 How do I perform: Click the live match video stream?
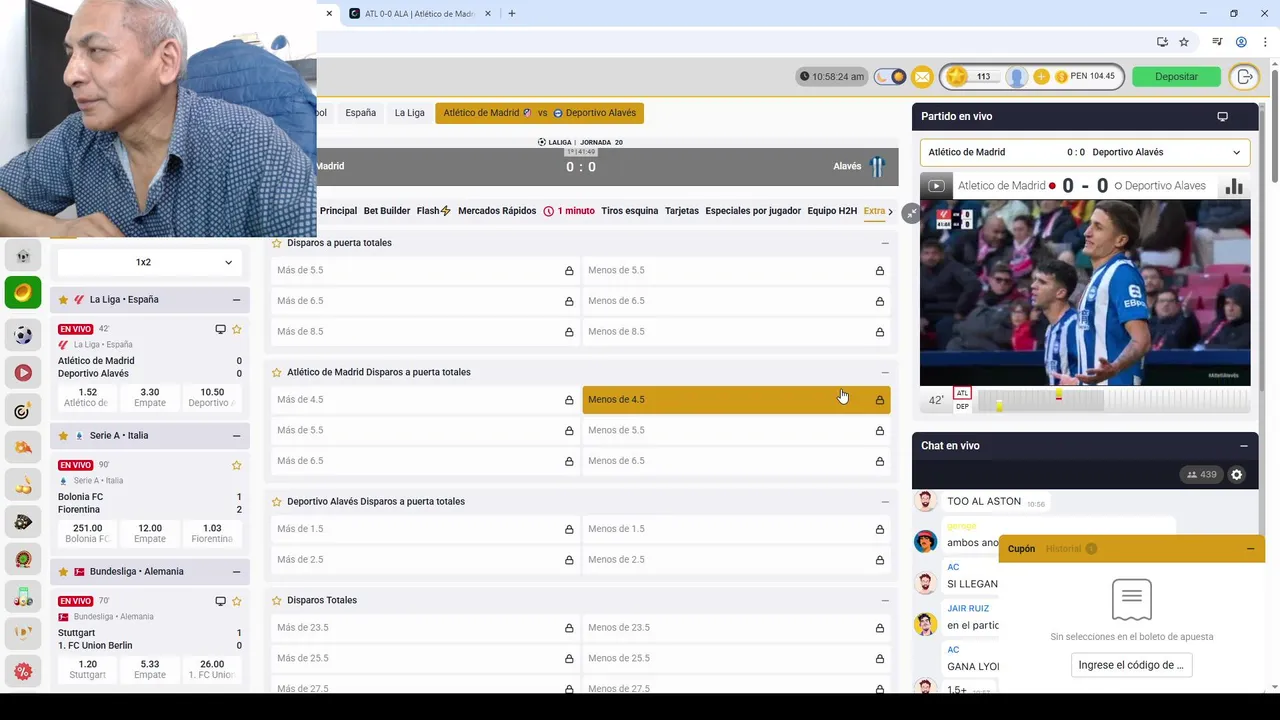[1085, 293]
